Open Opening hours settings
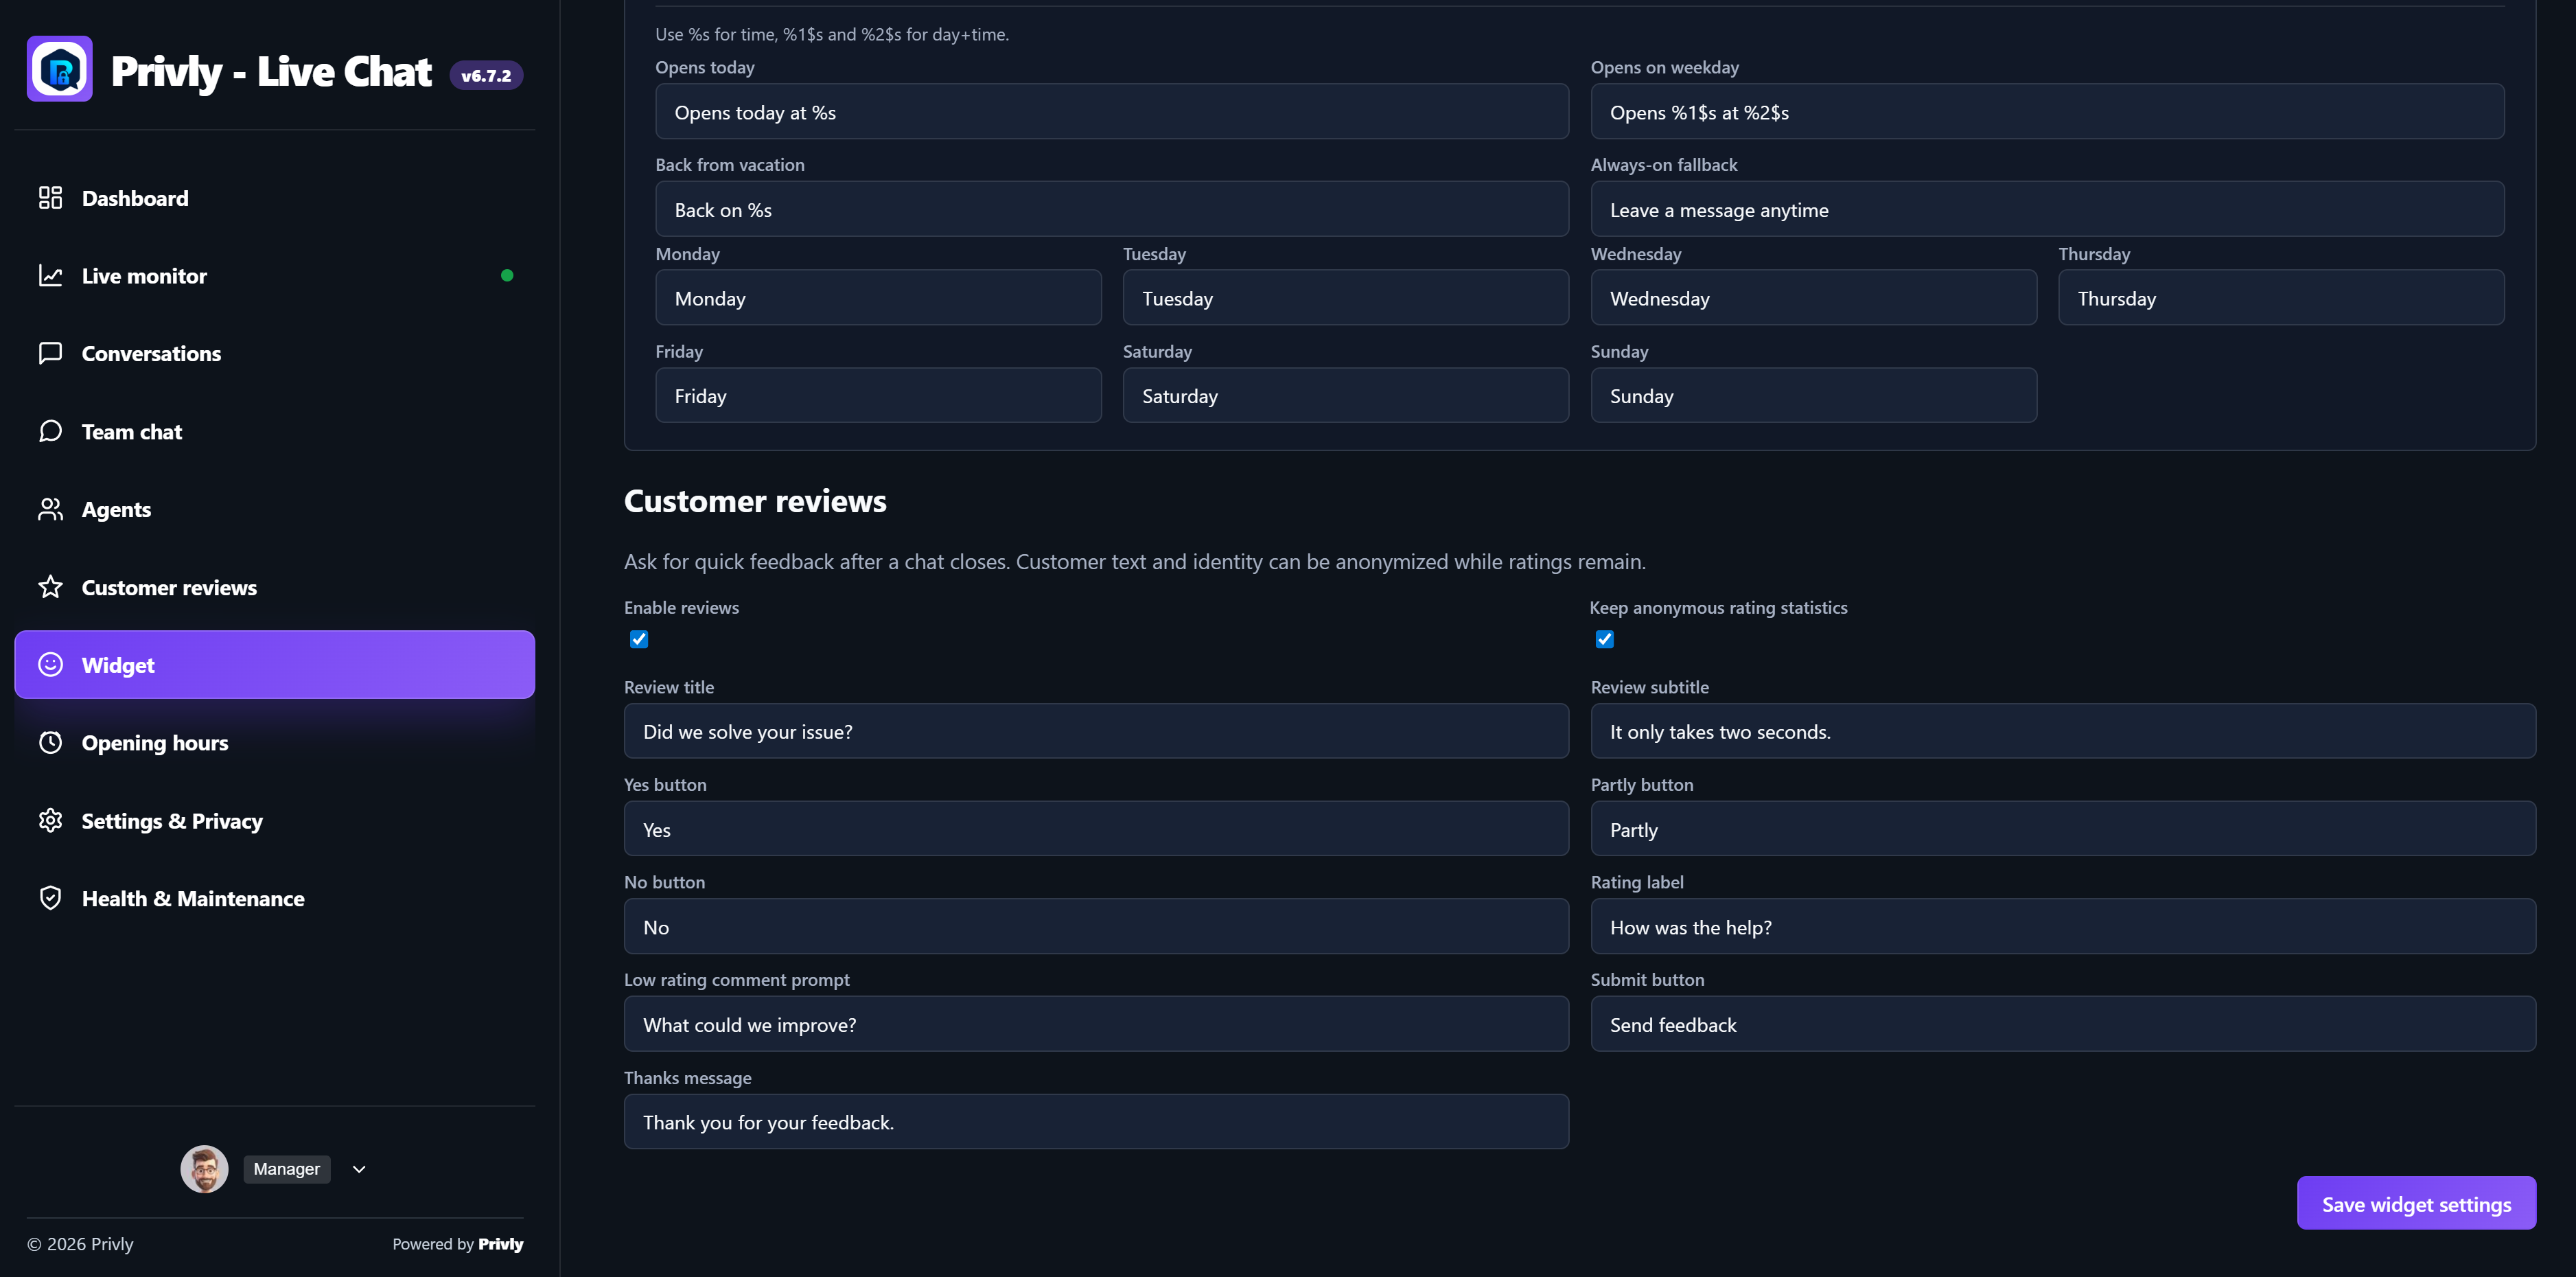 pyautogui.click(x=275, y=743)
